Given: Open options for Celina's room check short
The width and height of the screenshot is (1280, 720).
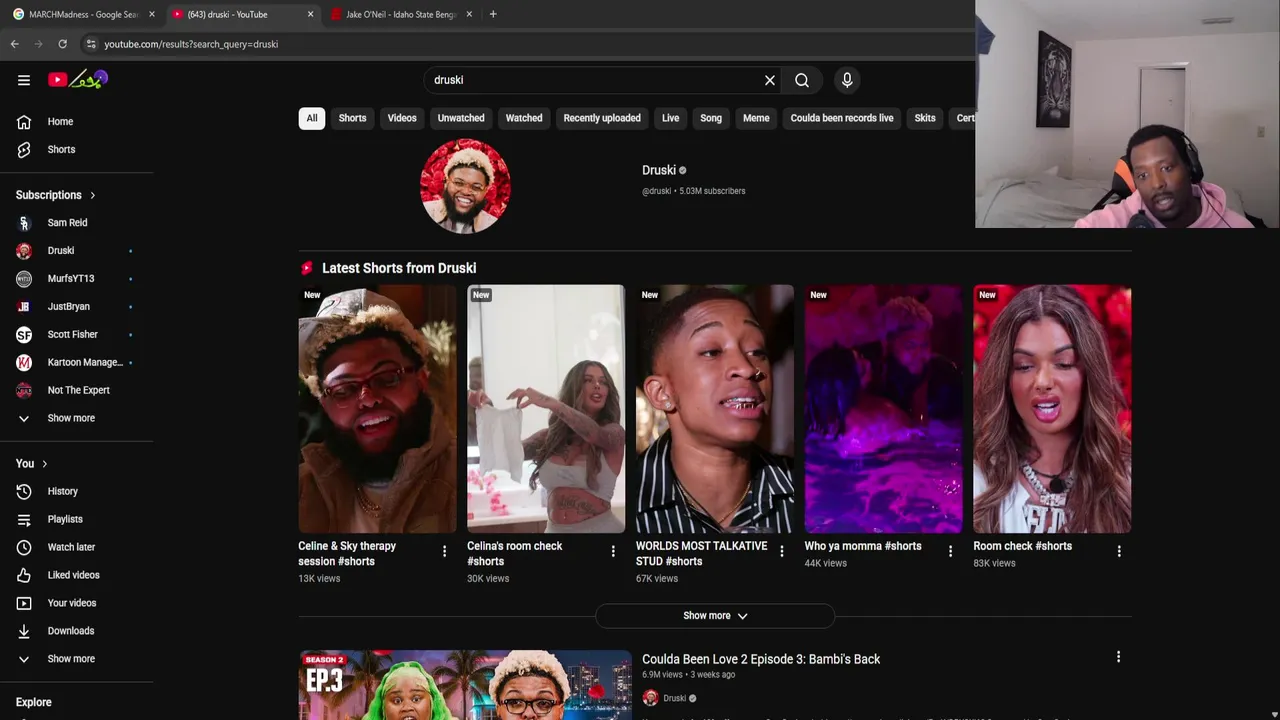Looking at the screenshot, I should [613, 551].
